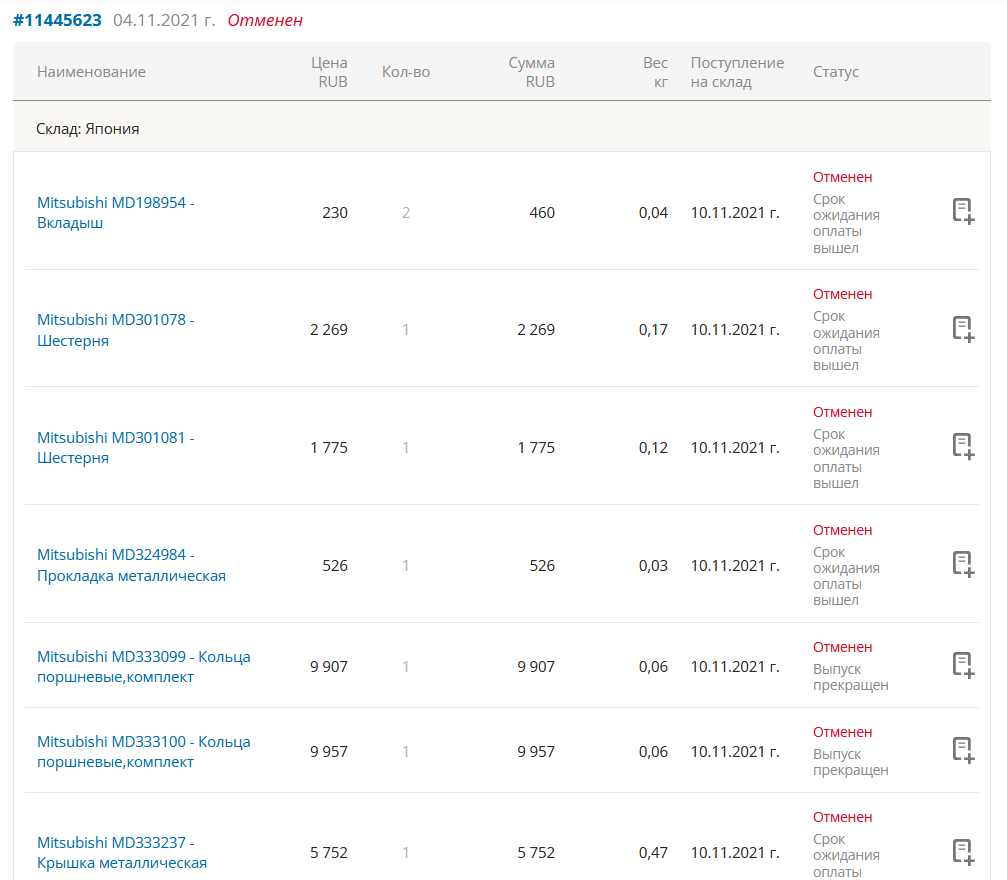Image resolution: width=1007 pixels, height=880 pixels.
Task: Click the Поступление на склад column header
Action: [x=737, y=72]
